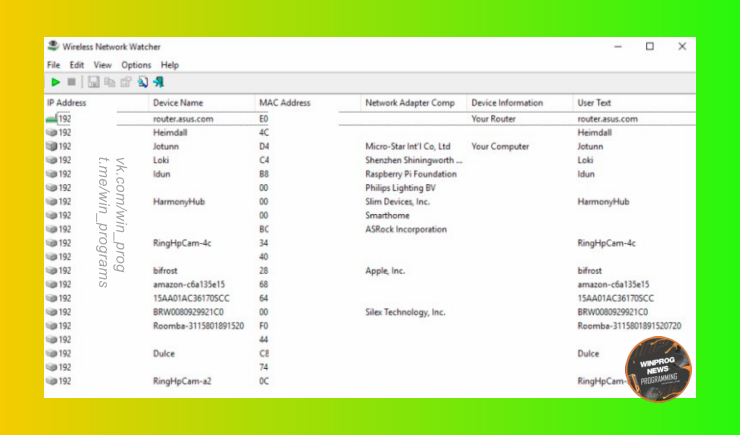Viewport: 740px width, 435px height.
Task: Click the 'Smarthome' adapter company cell
Action: tap(387, 215)
